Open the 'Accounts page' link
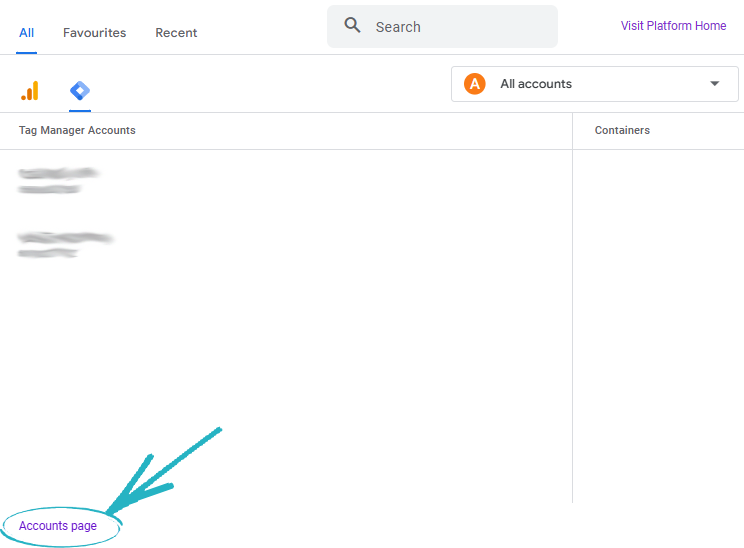 [x=58, y=526]
